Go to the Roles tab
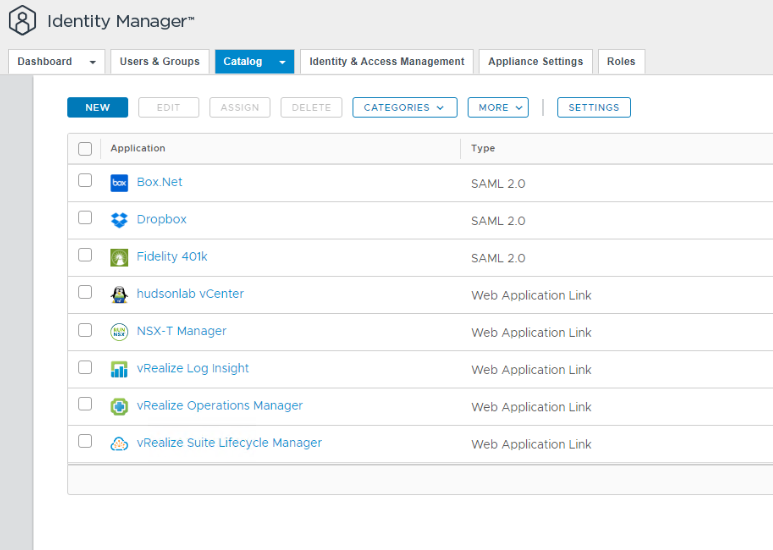Viewport: 773px width, 550px height. tap(621, 62)
